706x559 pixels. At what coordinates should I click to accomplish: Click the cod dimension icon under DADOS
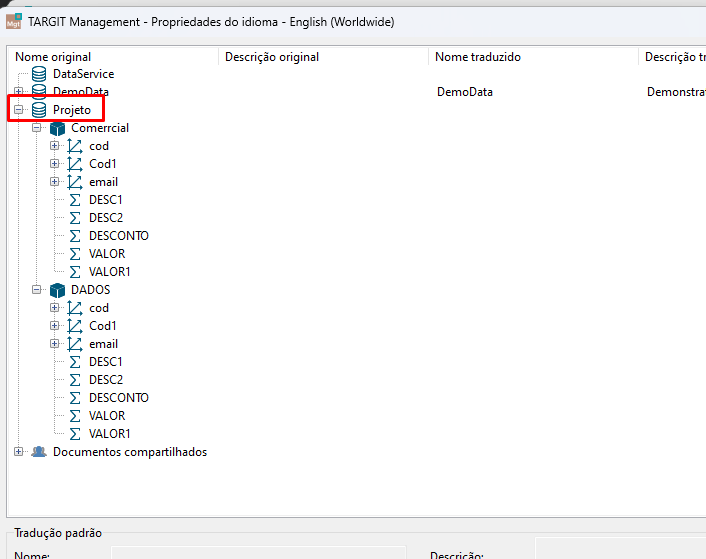pos(75,308)
